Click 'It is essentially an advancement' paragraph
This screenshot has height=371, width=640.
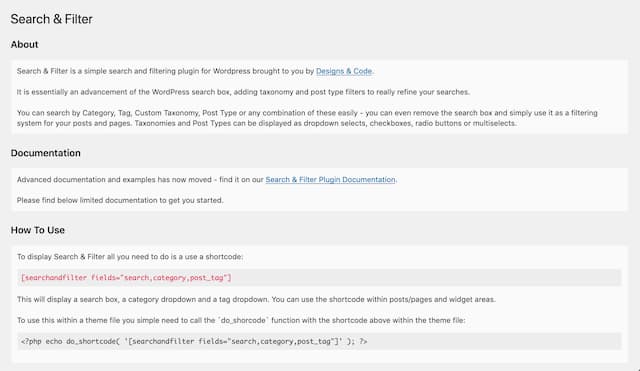[x=243, y=92]
